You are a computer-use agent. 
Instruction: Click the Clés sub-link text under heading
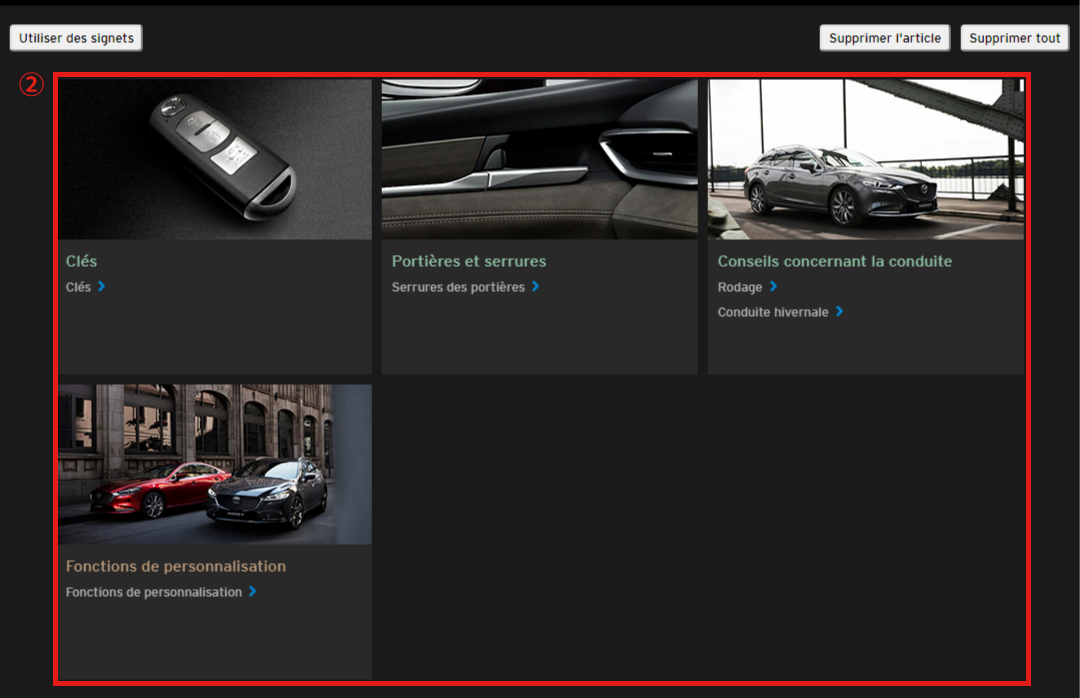[78, 287]
